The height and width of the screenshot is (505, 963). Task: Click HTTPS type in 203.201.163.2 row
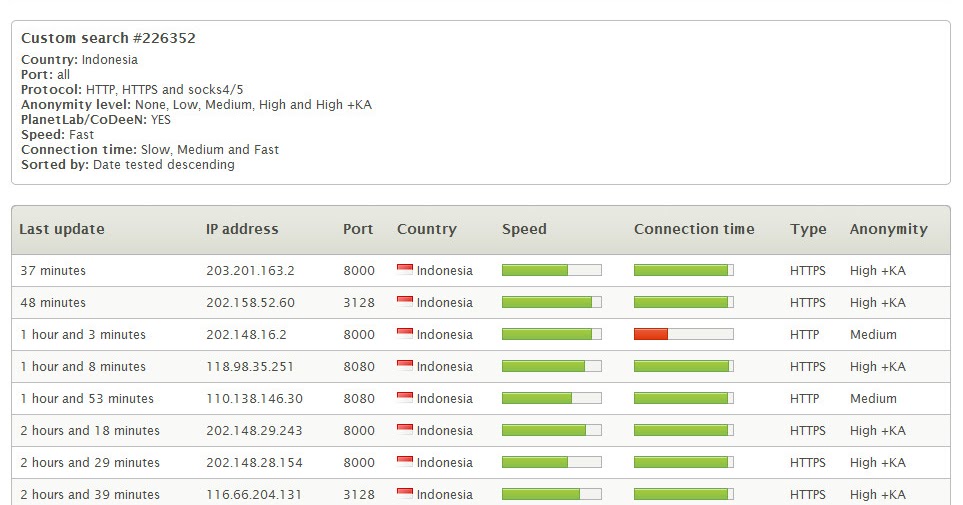[808, 270]
